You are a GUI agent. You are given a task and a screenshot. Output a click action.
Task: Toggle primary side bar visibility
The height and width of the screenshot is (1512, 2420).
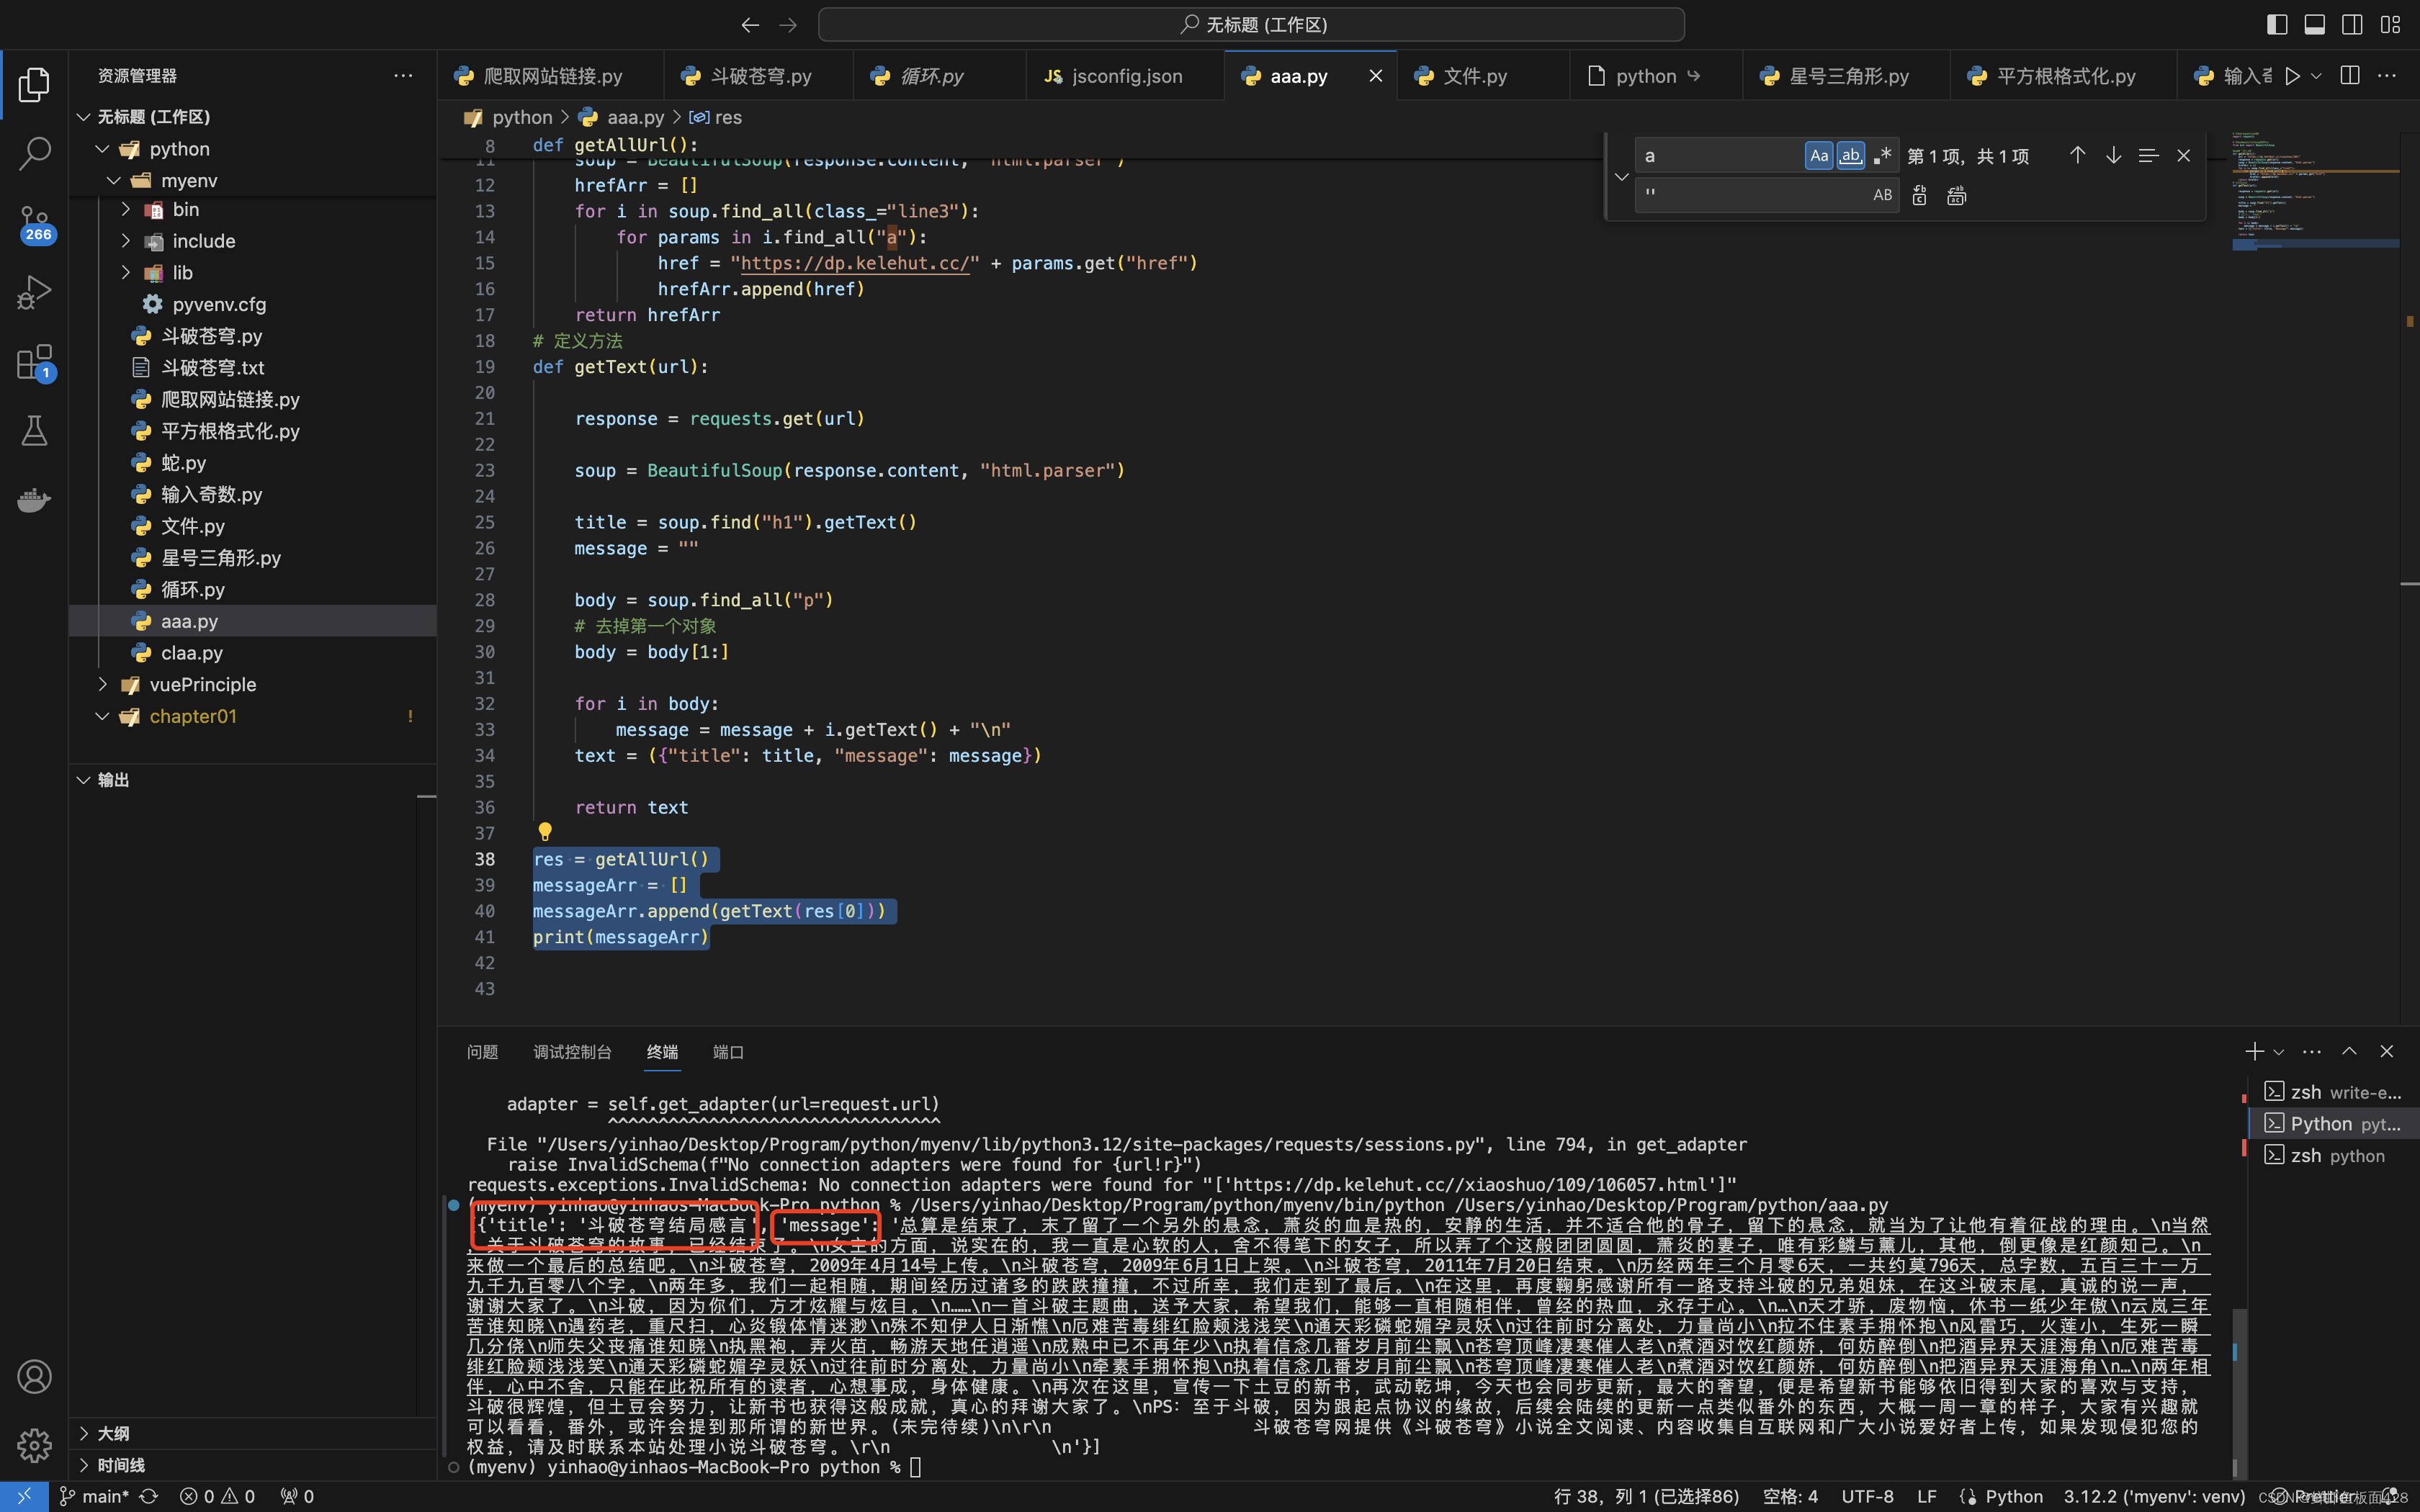[2277, 24]
